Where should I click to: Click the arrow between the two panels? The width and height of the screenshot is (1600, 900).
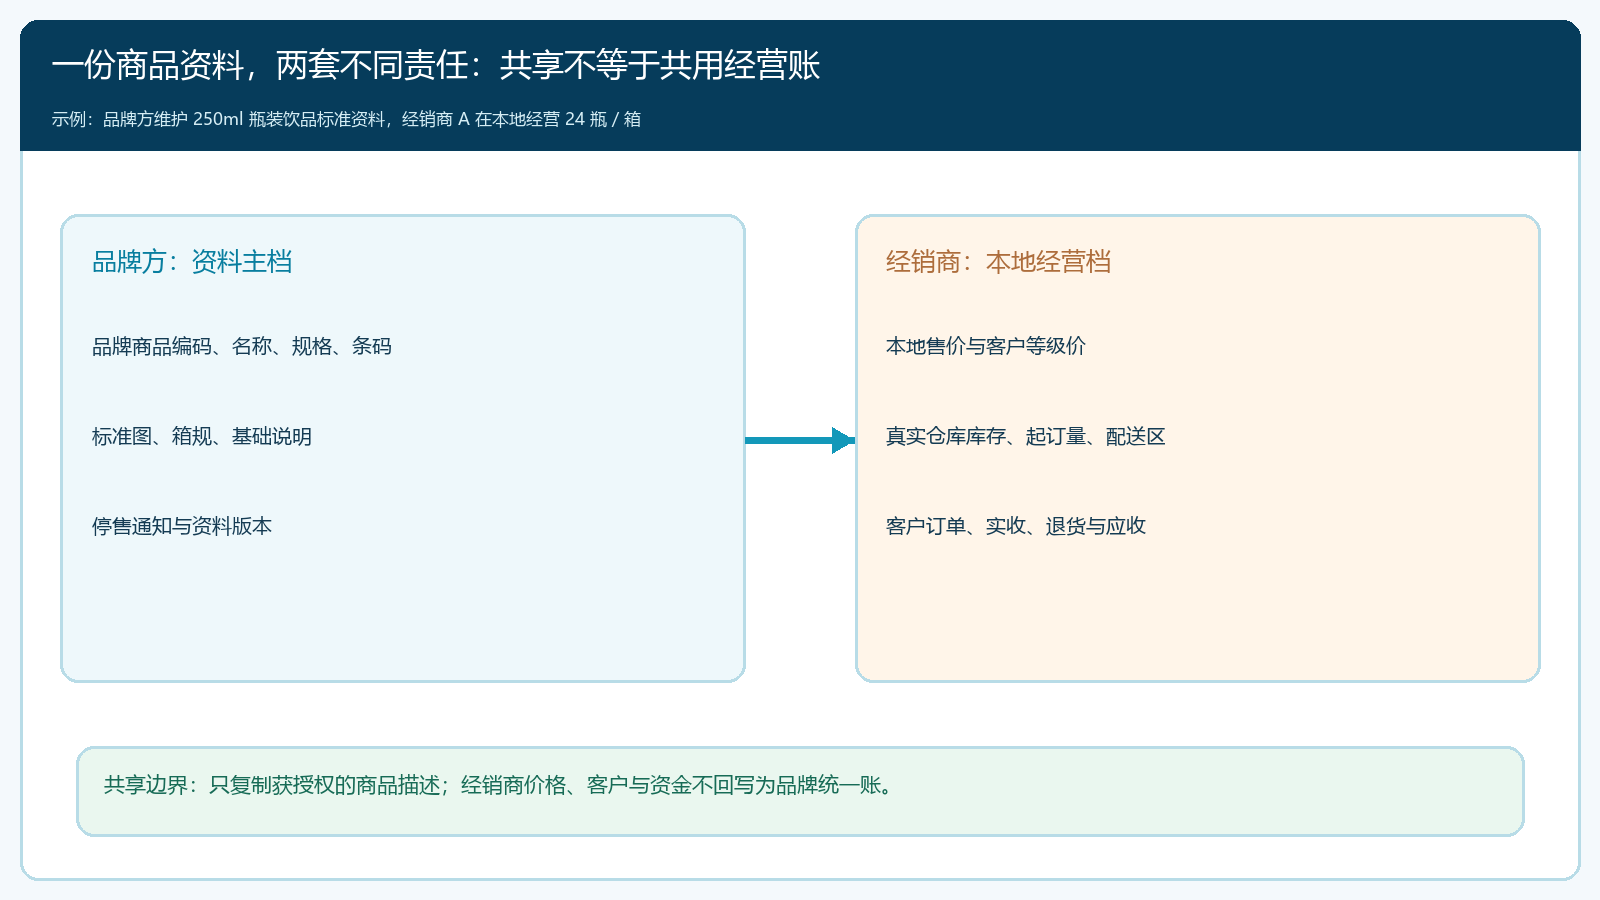800,440
